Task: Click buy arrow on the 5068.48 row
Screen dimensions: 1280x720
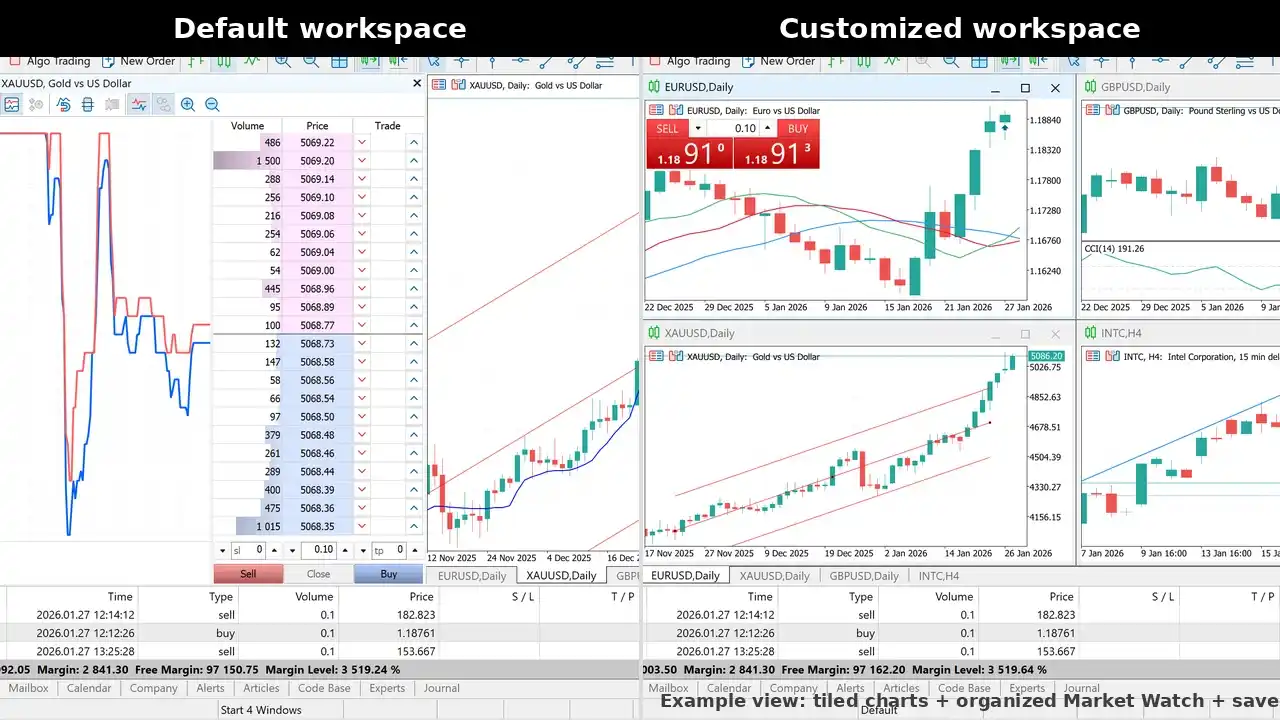Action: (413, 435)
